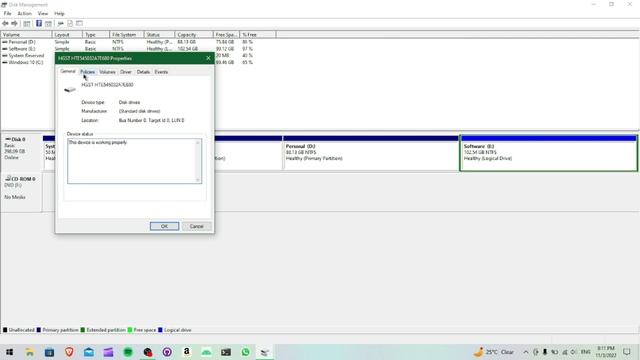The height and width of the screenshot is (360, 640).
Task: Click the Layout column header
Action: (x=67, y=35)
